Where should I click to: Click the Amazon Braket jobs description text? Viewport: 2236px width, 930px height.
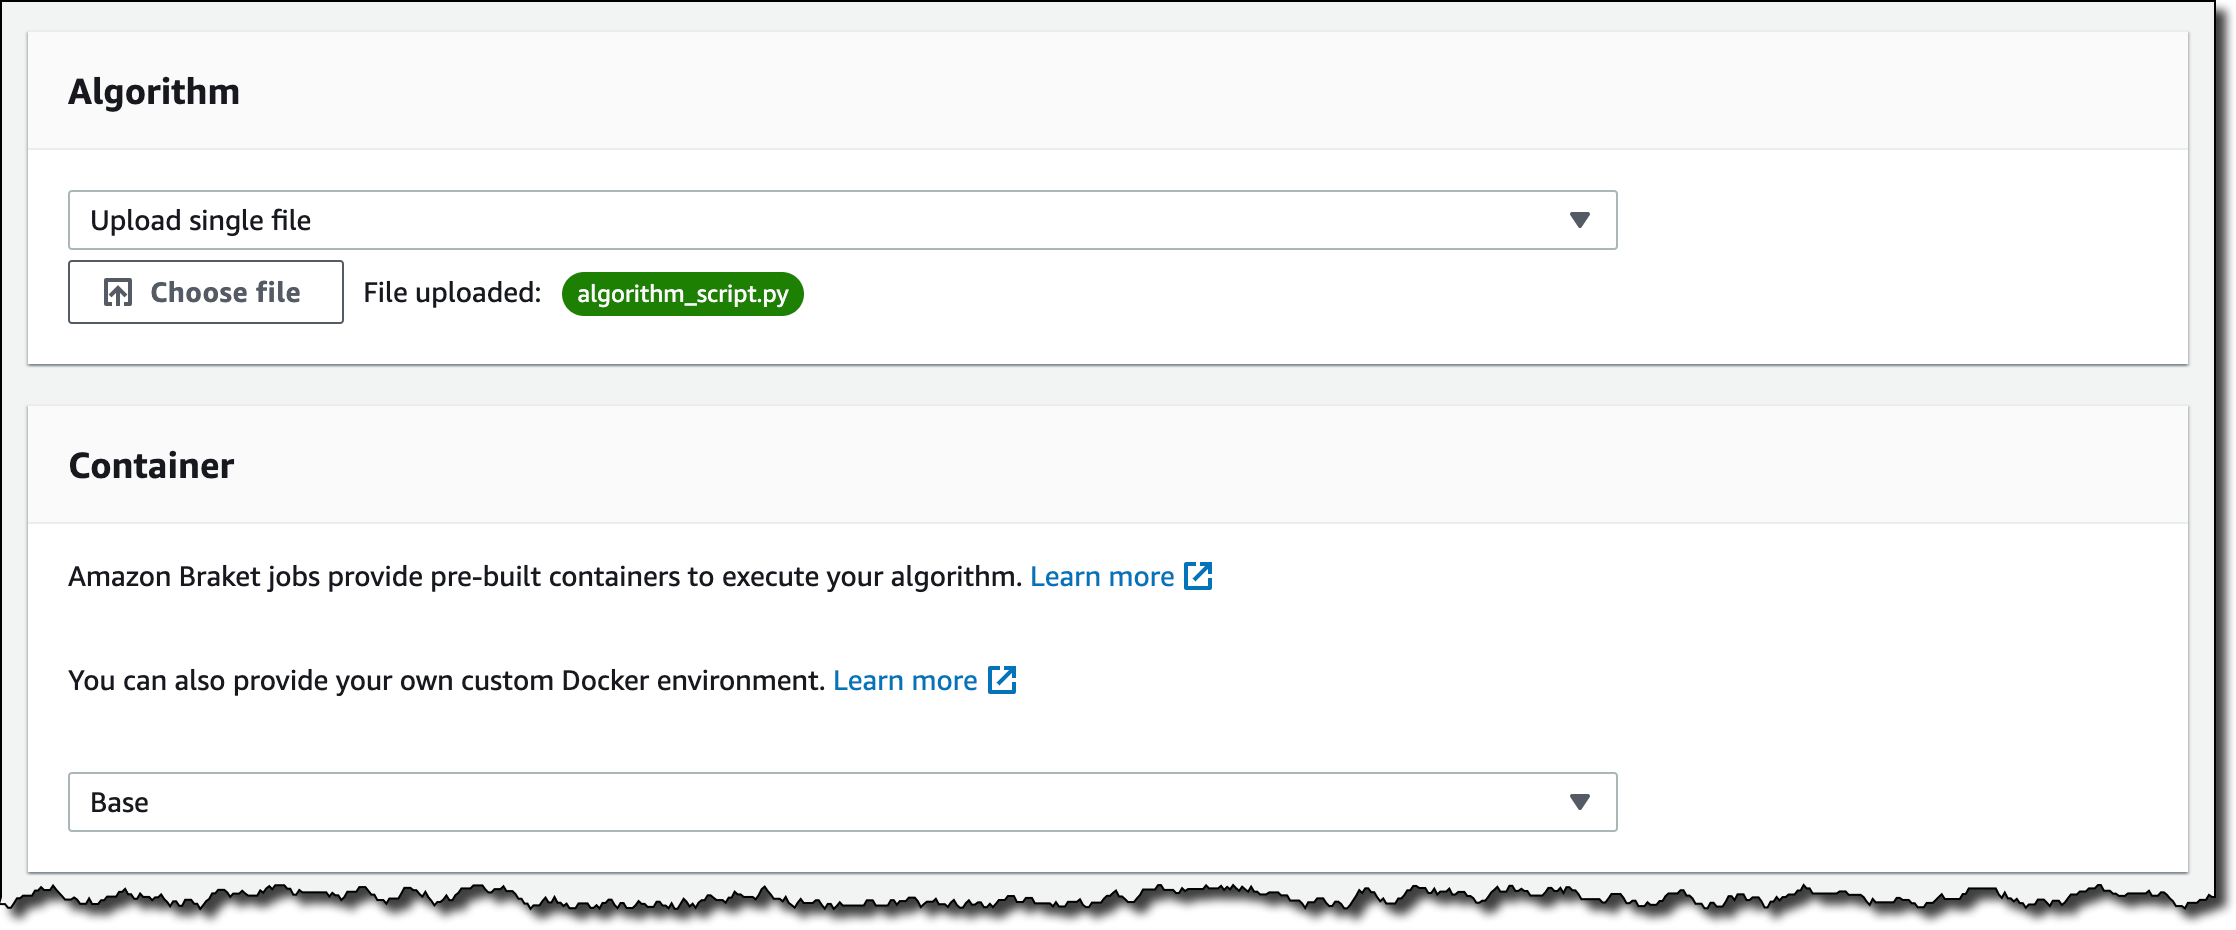click(x=544, y=577)
